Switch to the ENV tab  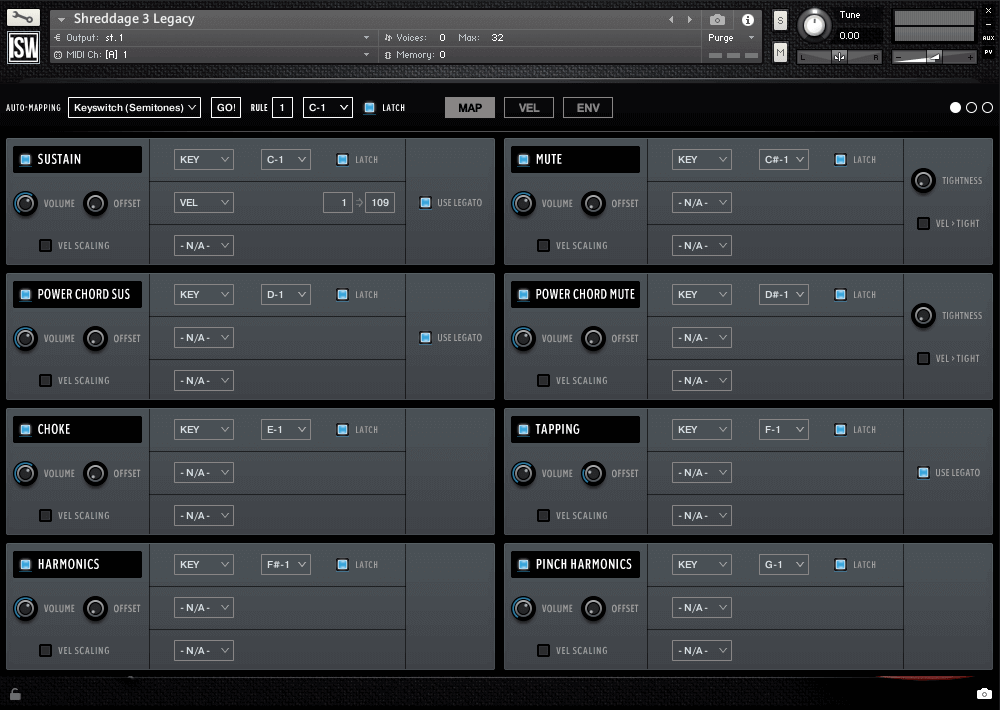[587, 107]
